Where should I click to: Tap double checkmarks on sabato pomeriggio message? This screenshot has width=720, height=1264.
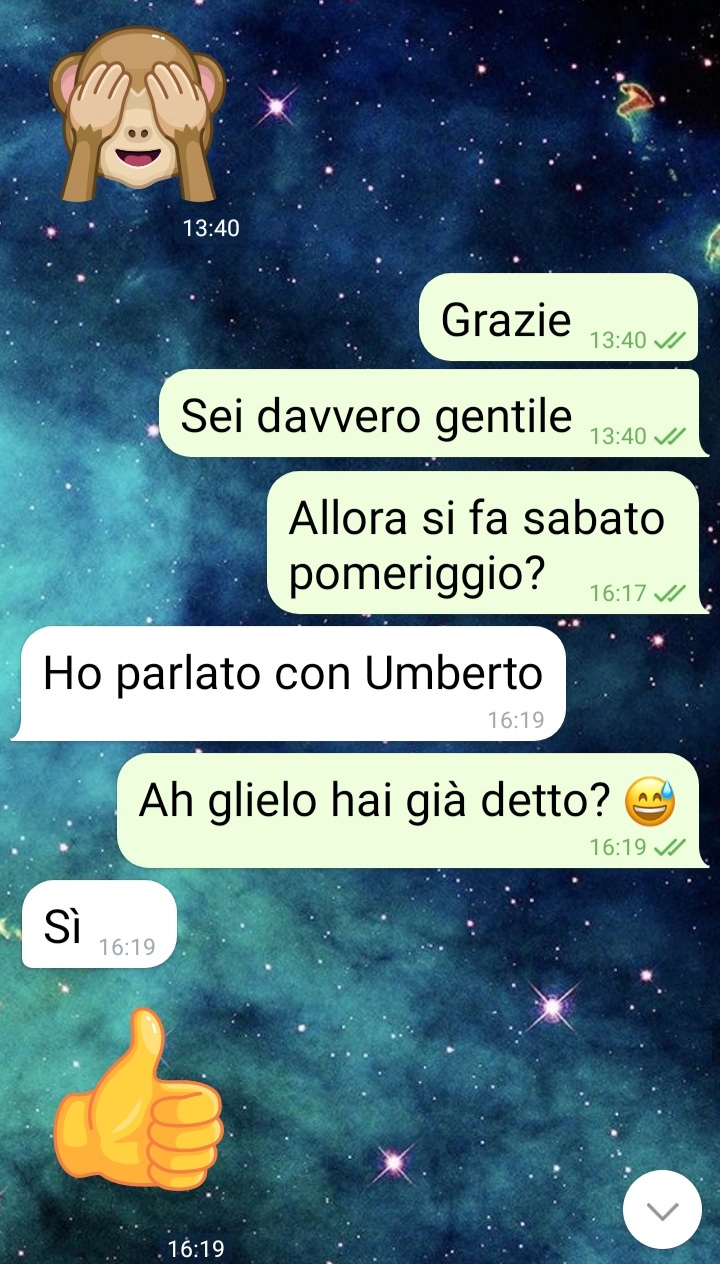point(669,594)
